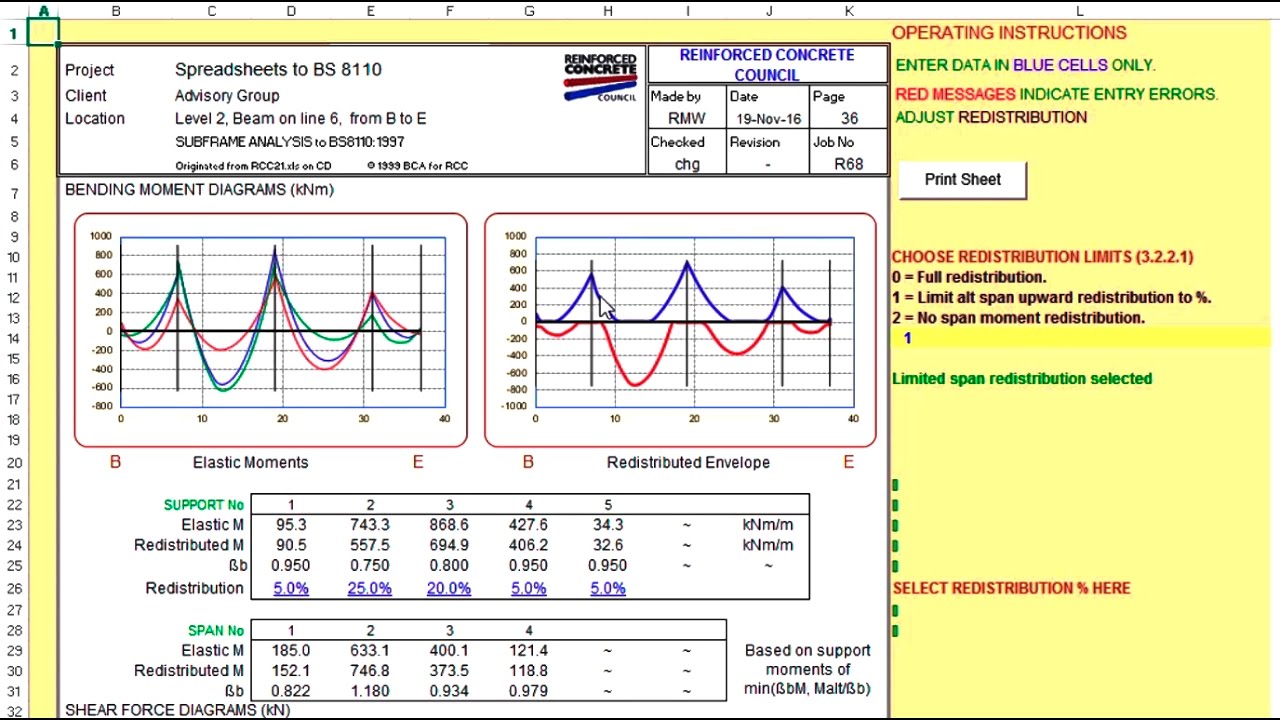
Task: Select row 26 header
Action: tap(14, 589)
